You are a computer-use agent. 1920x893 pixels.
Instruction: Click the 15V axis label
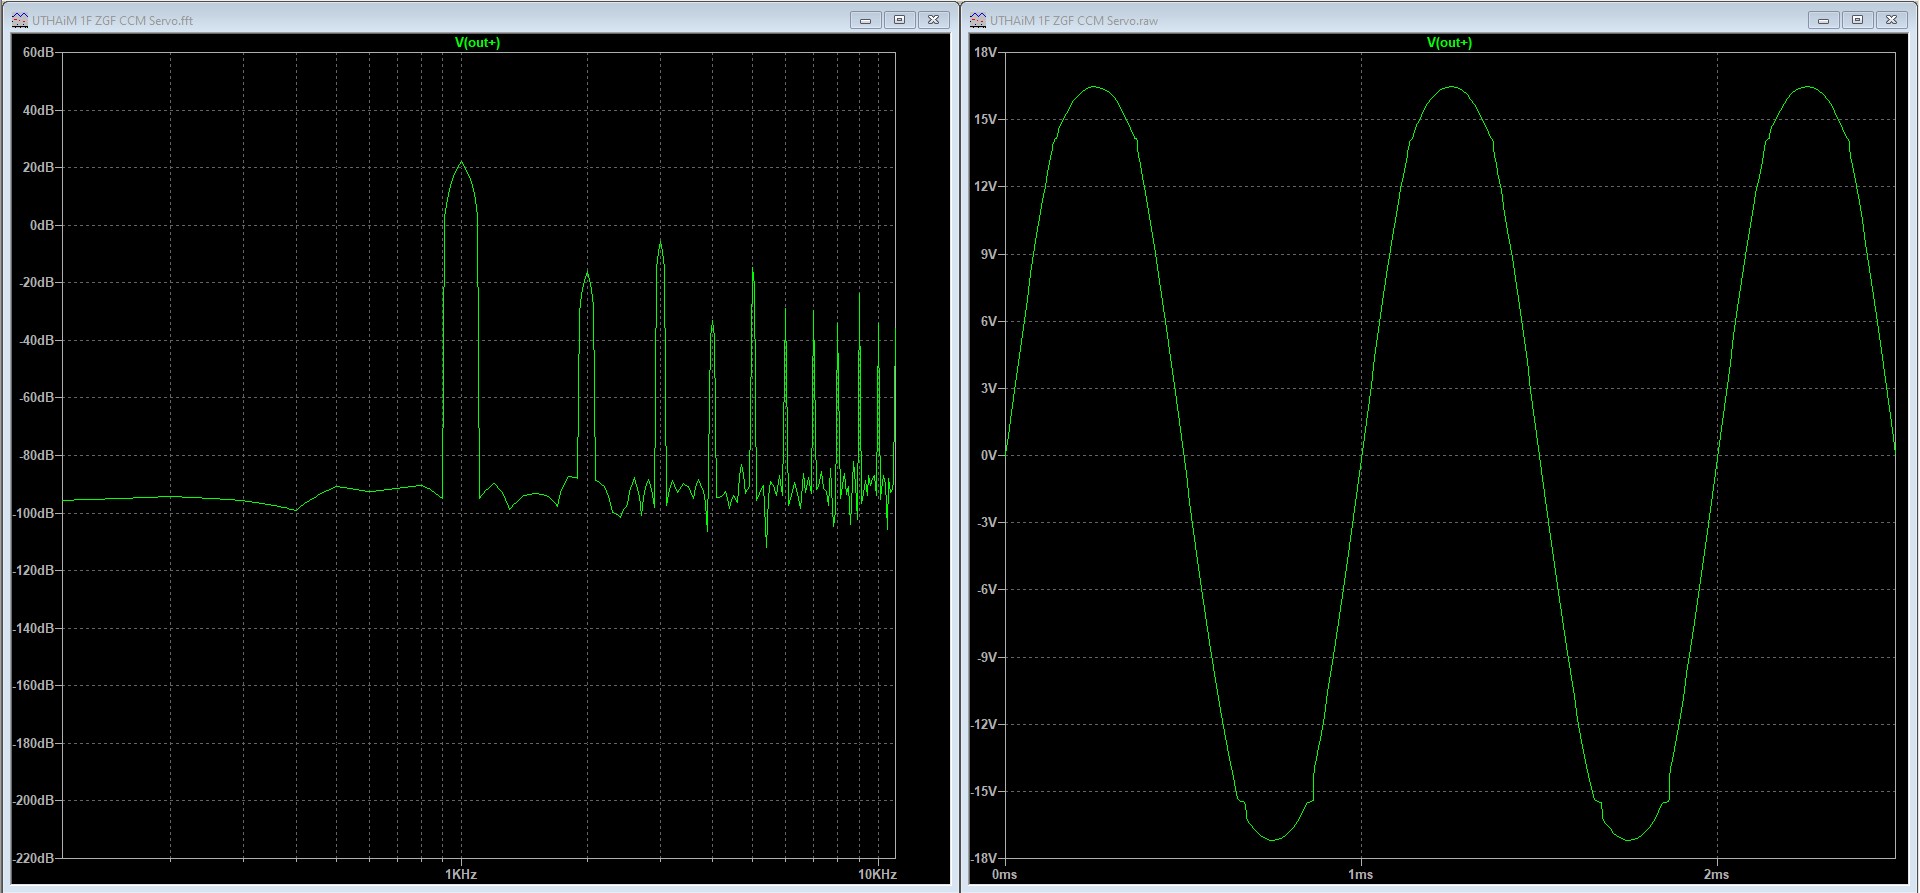click(985, 119)
